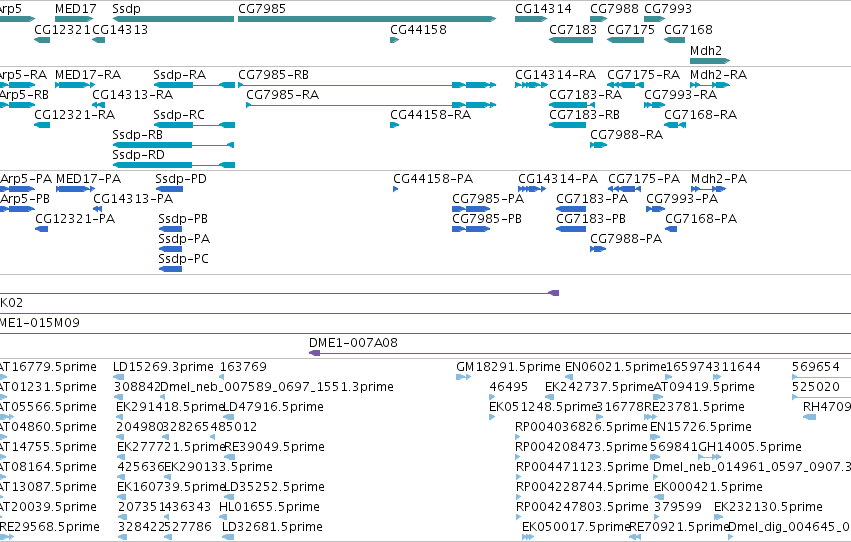Click the MED17 gene label
The height and width of the screenshot is (542, 851).
point(75,9)
